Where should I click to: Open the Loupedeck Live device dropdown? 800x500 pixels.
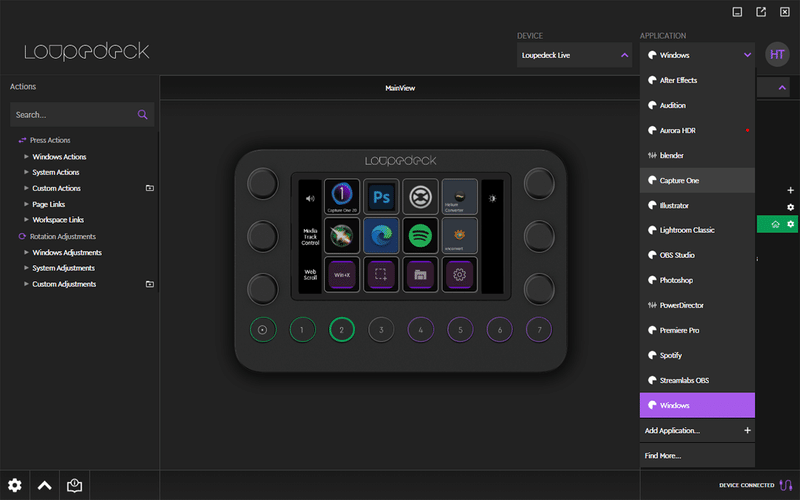(x=574, y=55)
